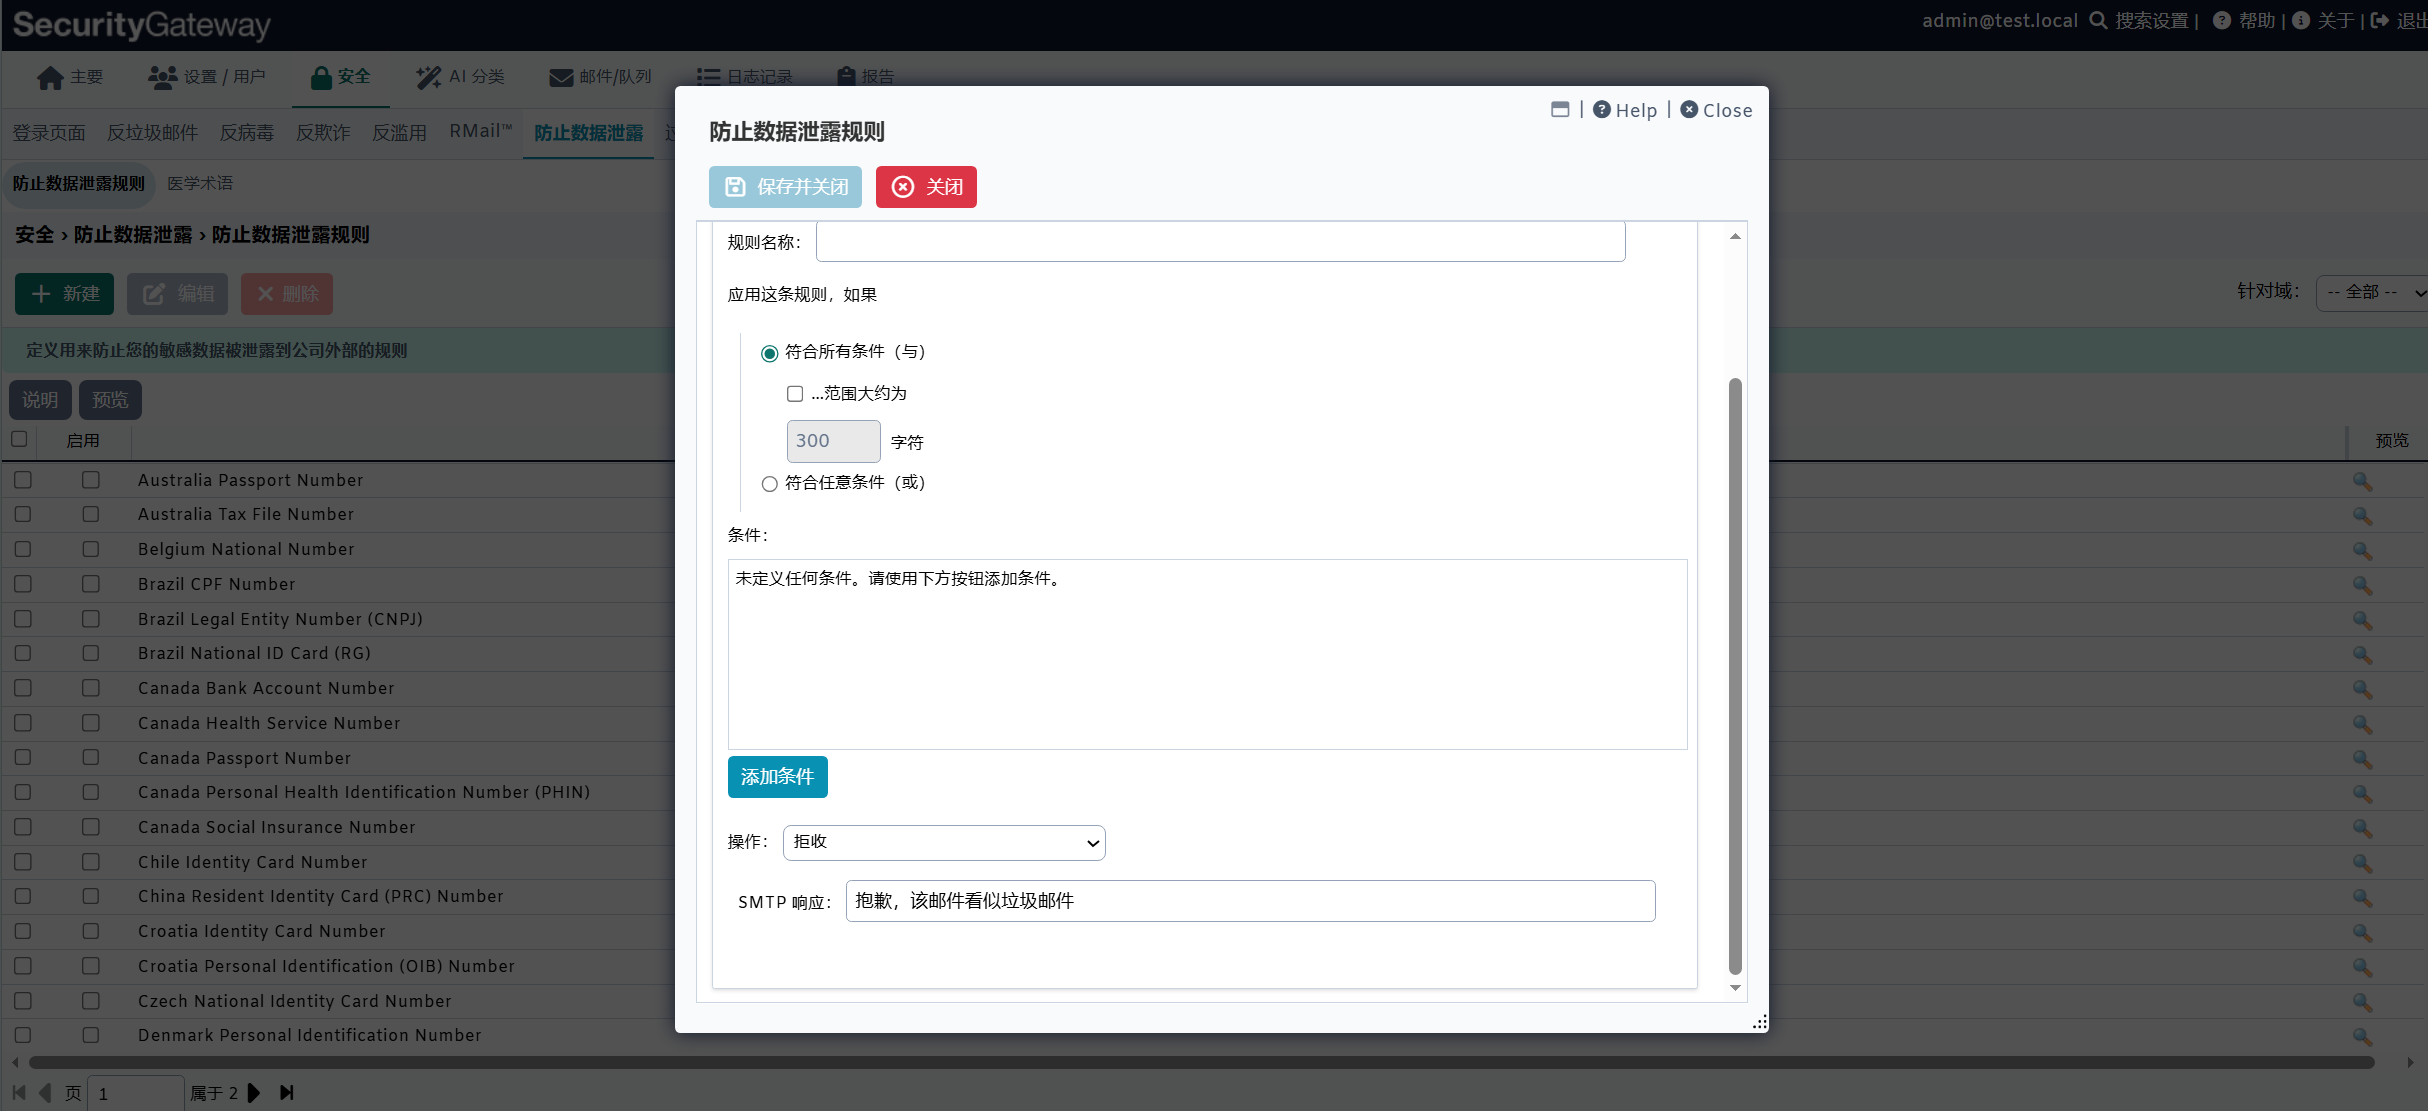Click 退出 to log out
2428x1111 pixels.
[2400, 20]
